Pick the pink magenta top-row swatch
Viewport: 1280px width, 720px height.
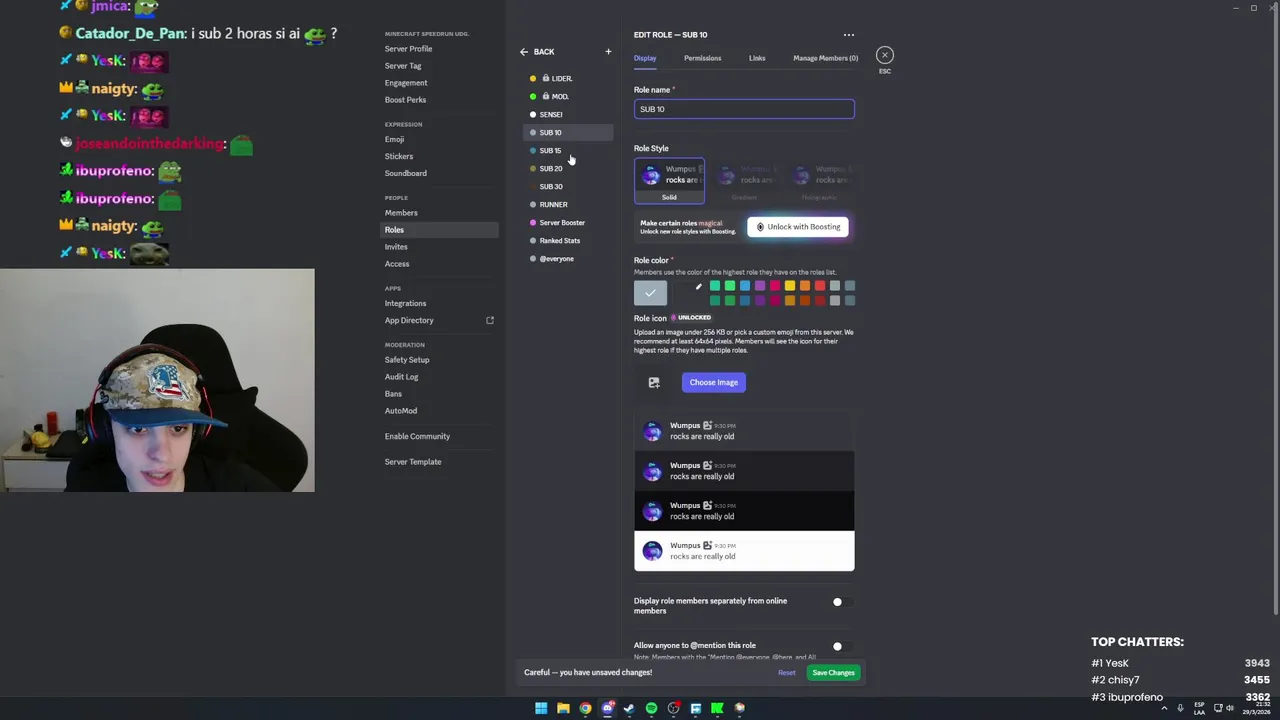tap(775, 286)
